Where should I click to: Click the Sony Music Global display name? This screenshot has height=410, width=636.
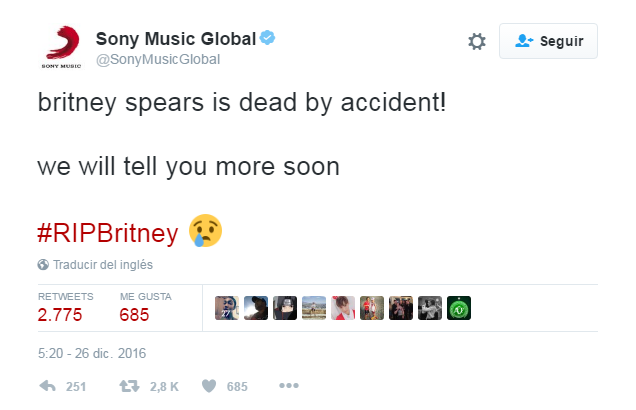(x=175, y=38)
